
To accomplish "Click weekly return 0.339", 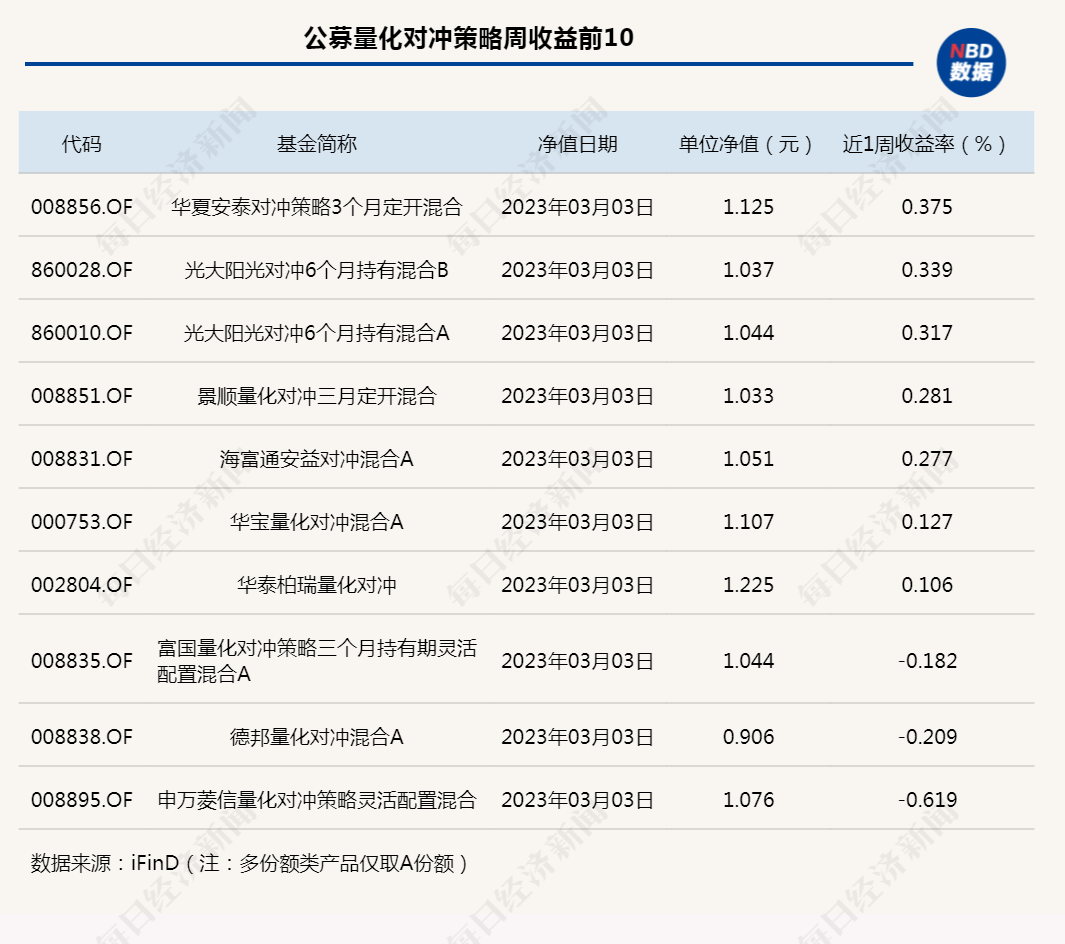I will tap(926, 270).
